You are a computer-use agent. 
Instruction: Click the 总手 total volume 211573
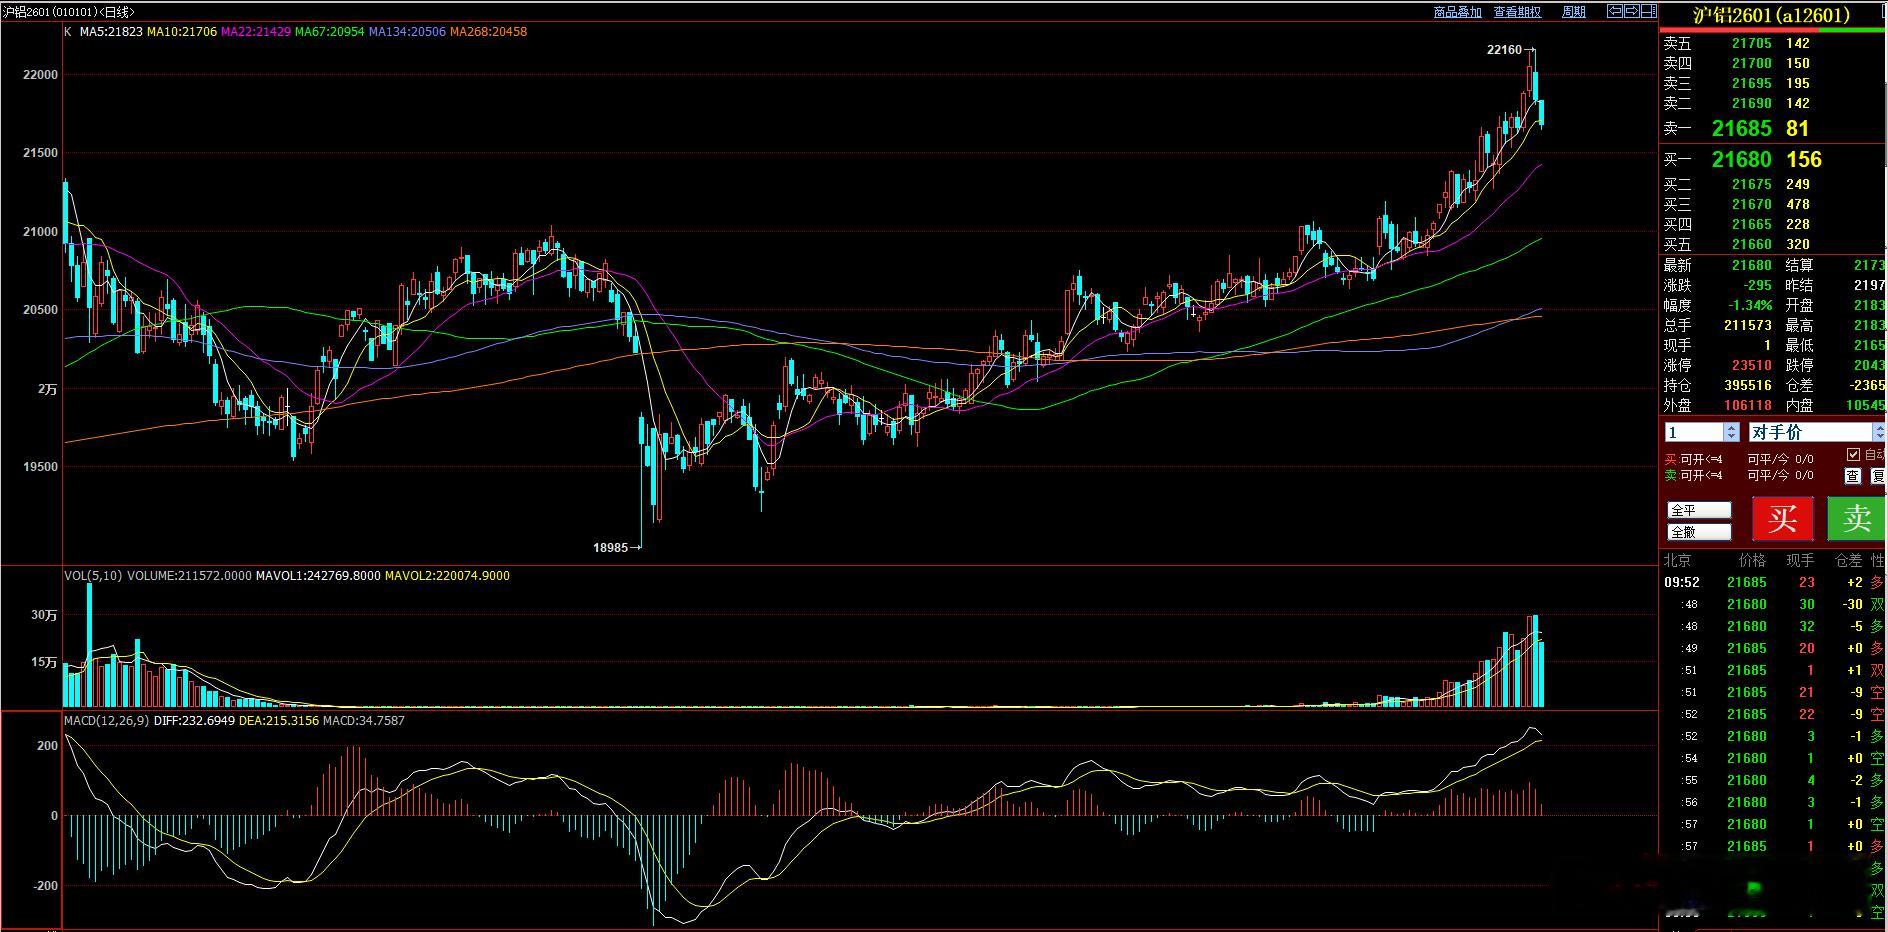[1748, 325]
